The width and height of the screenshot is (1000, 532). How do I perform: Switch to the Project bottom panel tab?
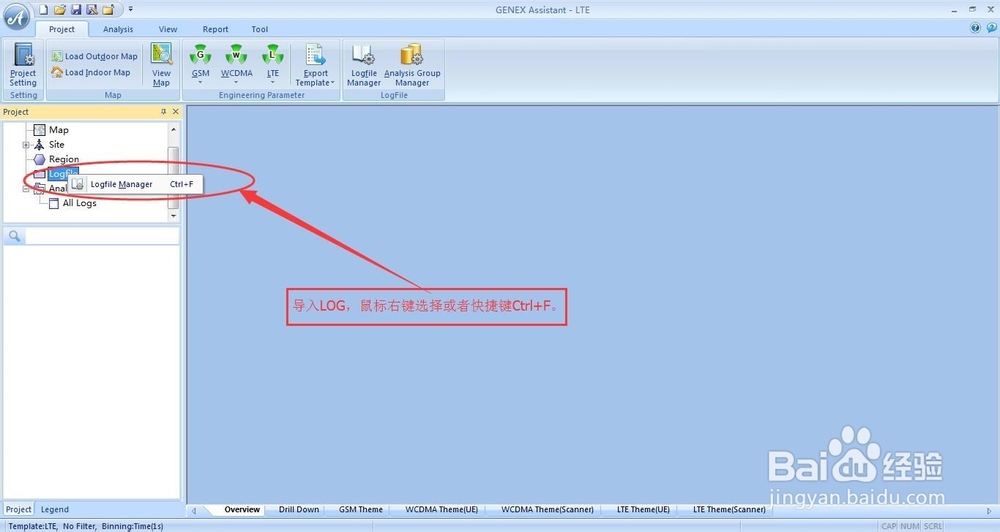(x=18, y=509)
